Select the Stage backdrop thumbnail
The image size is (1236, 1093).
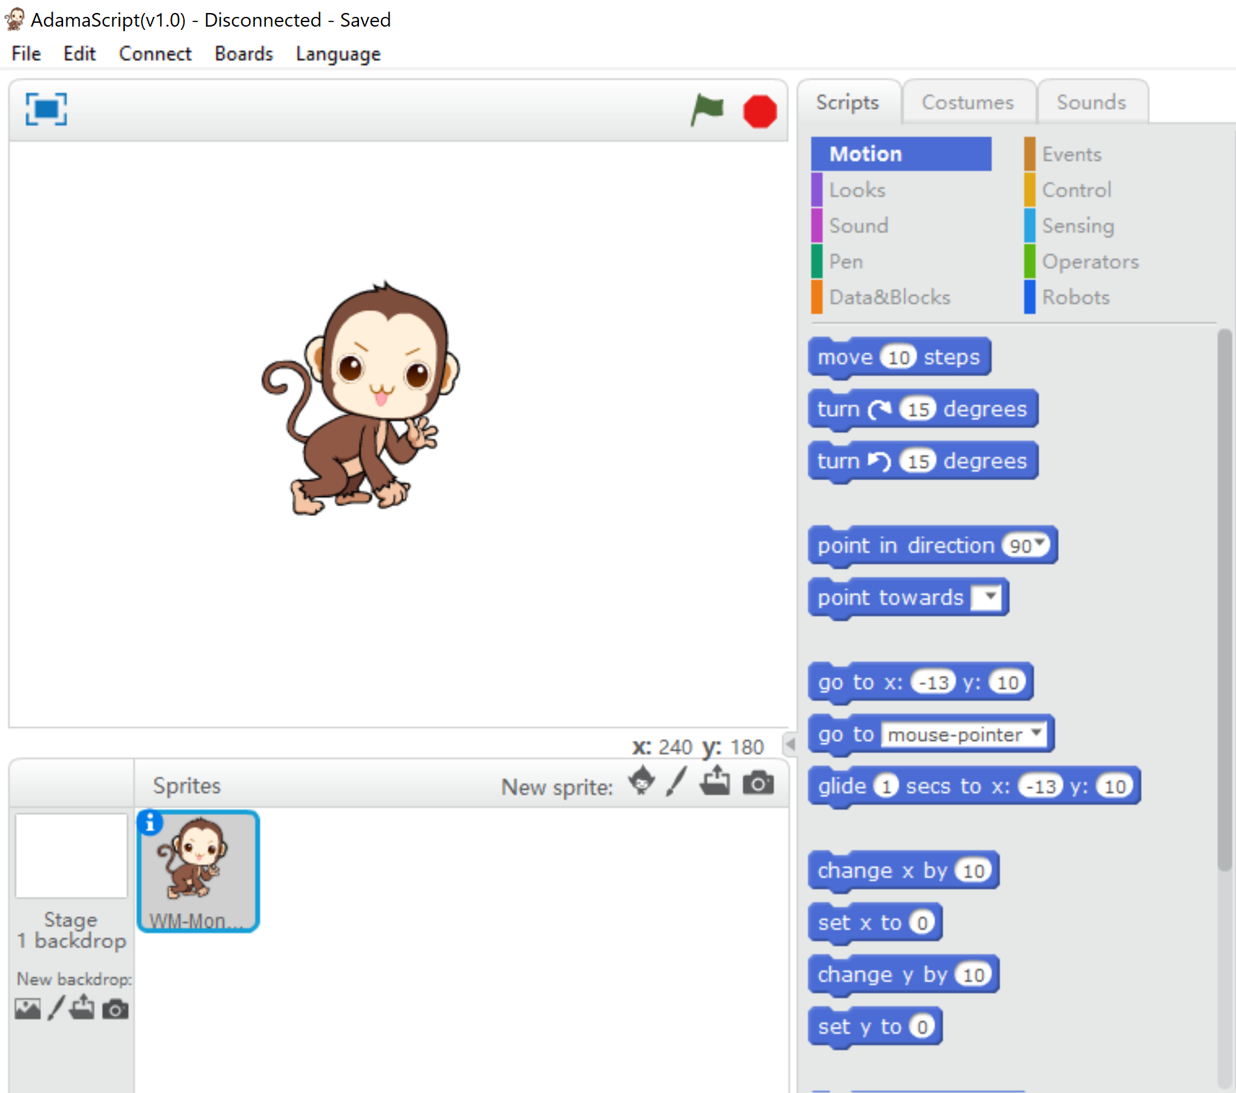pyautogui.click(x=71, y=856)
